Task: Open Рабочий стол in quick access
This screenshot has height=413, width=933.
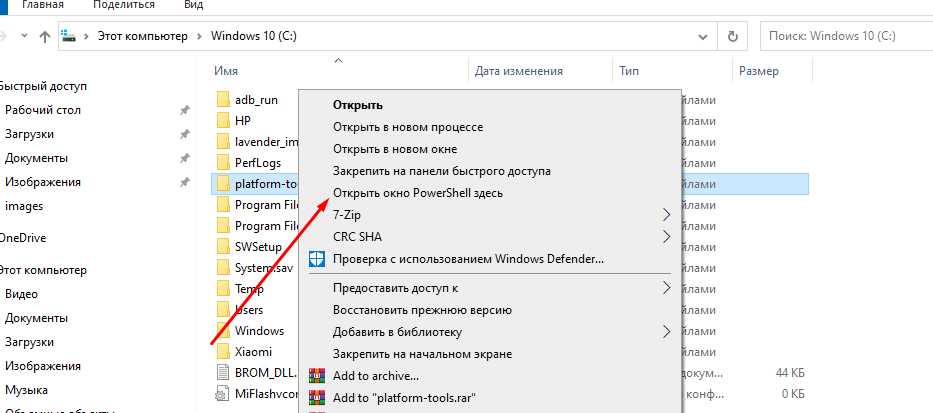Action: pos(43,111)
